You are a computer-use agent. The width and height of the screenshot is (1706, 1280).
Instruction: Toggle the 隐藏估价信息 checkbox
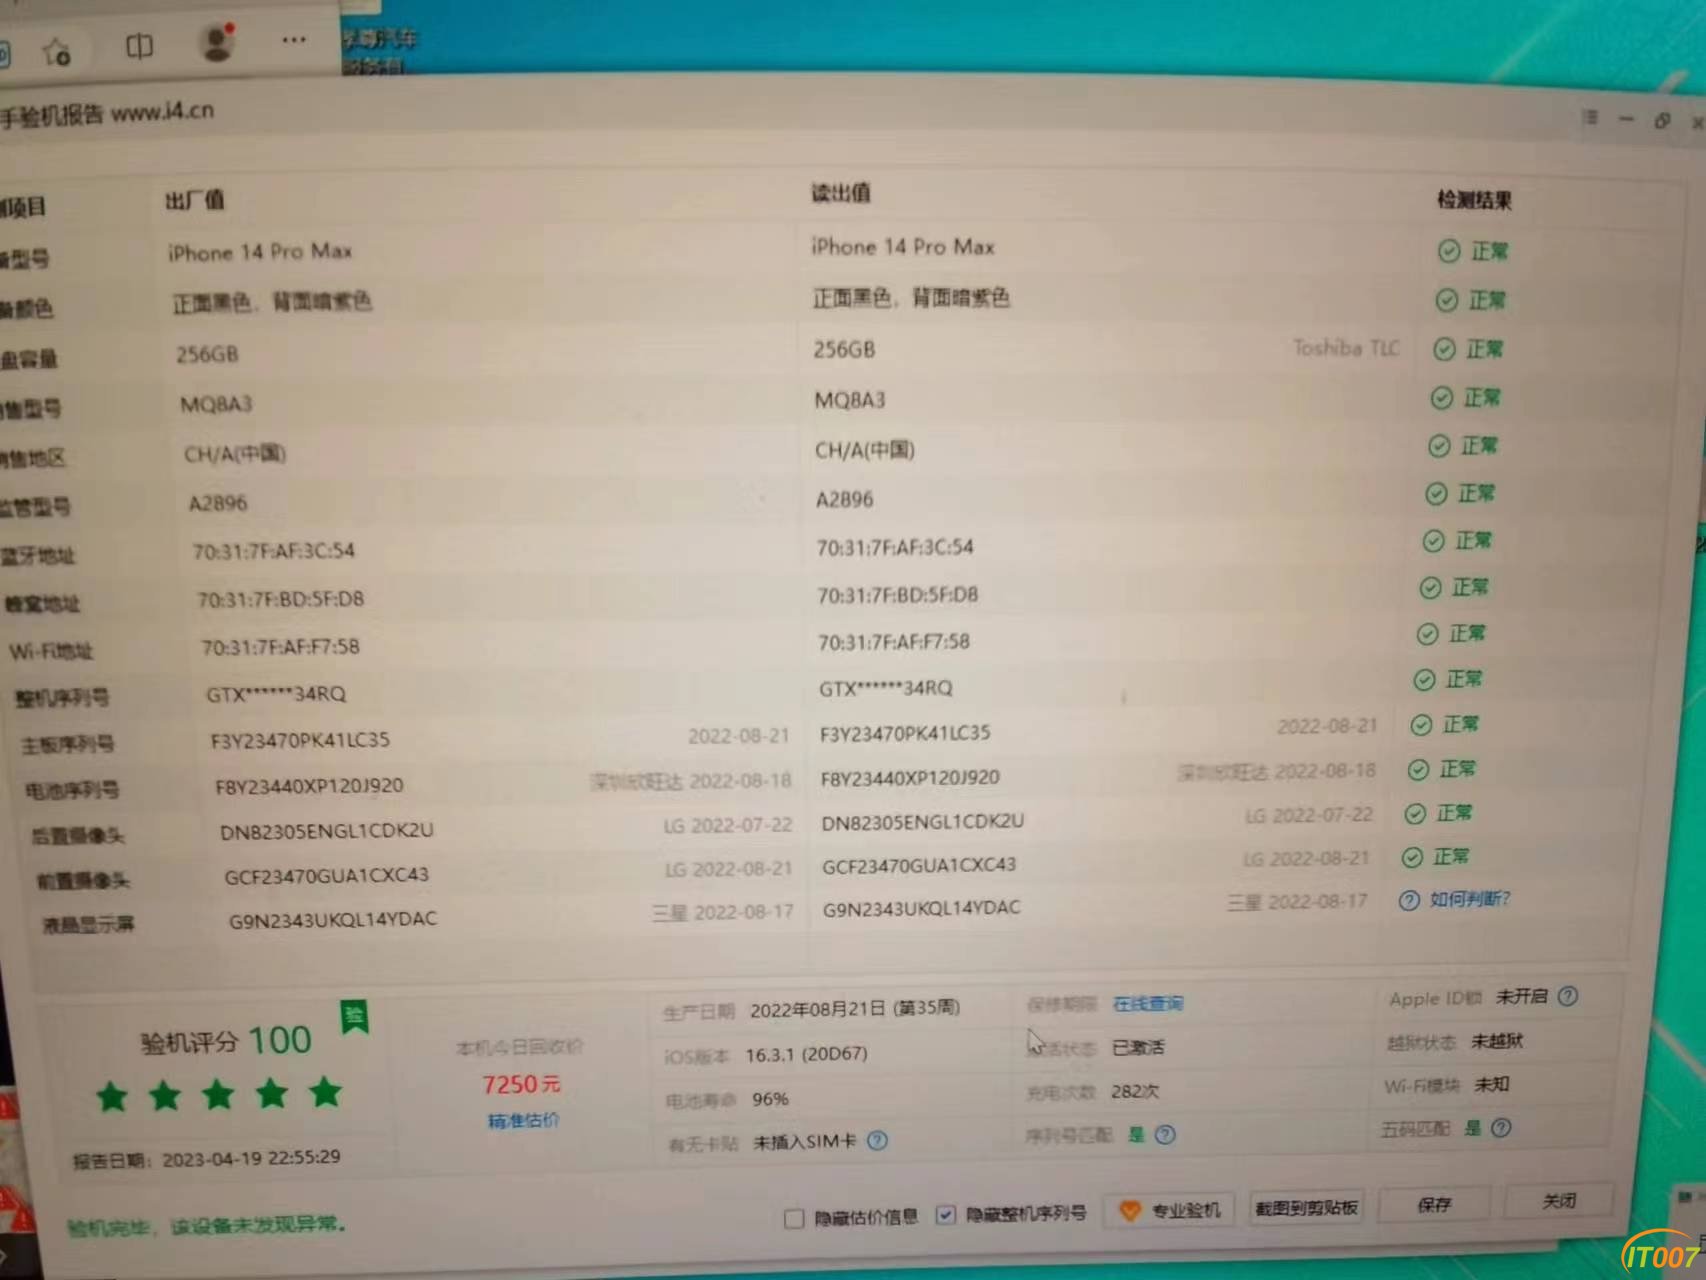point(794,1218)
